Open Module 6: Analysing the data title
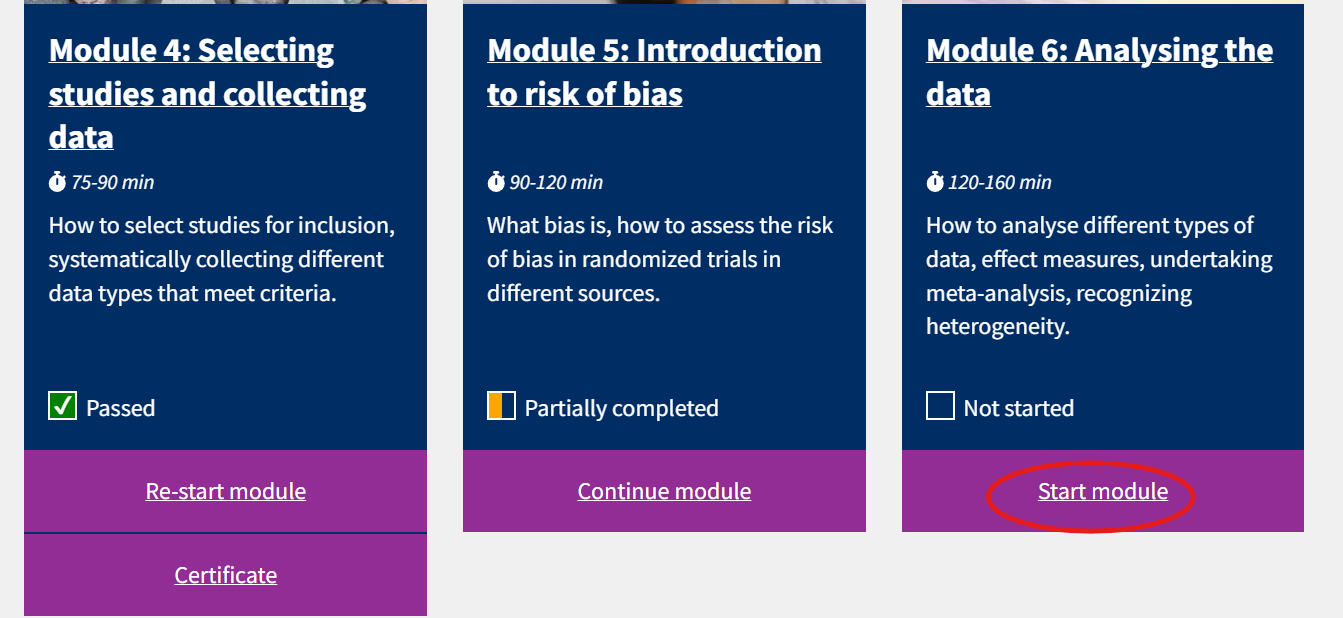 point(1100,72)
